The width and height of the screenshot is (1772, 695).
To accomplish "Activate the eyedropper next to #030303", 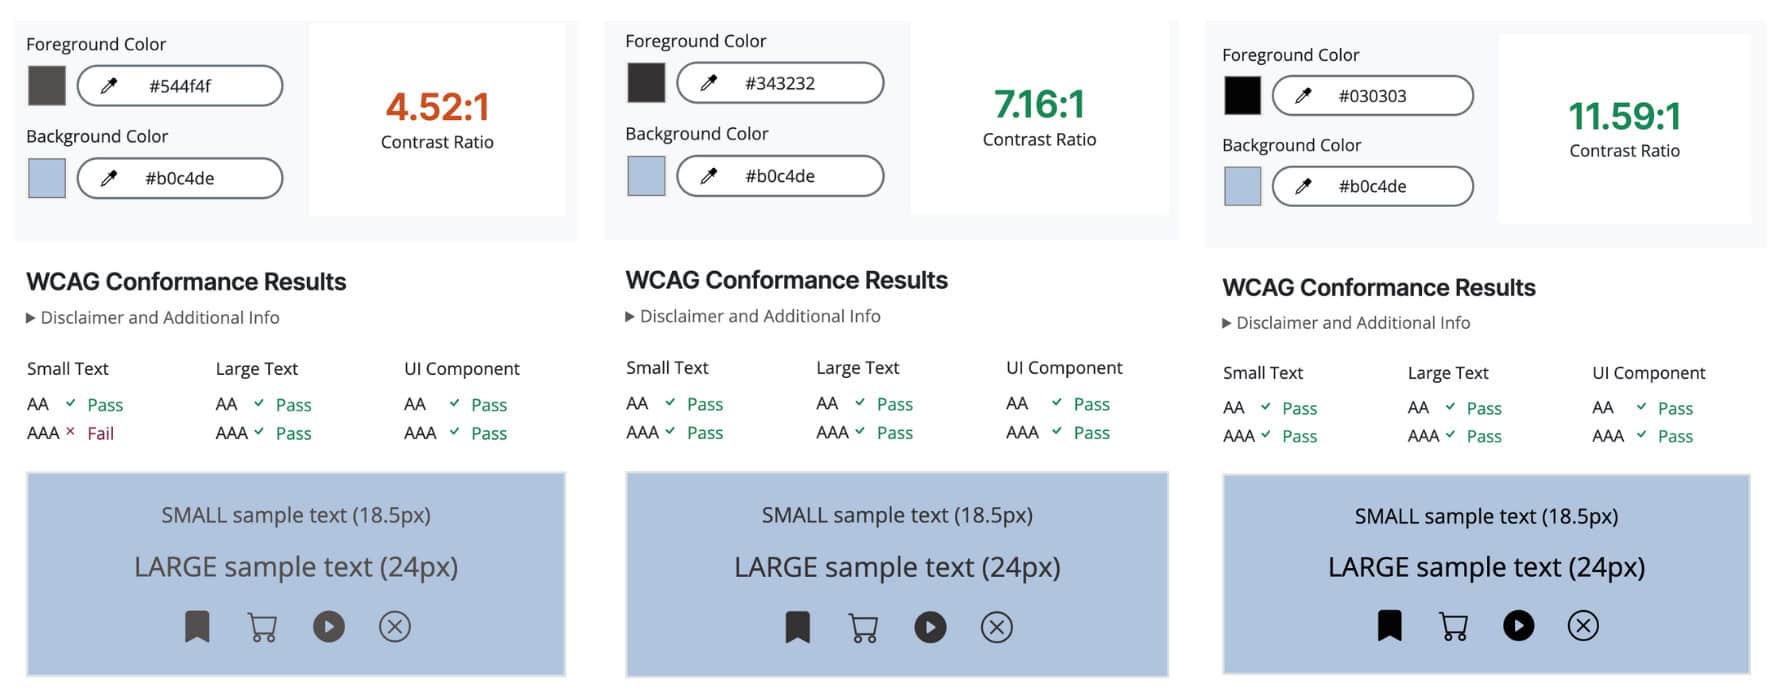I will 1303,96.
